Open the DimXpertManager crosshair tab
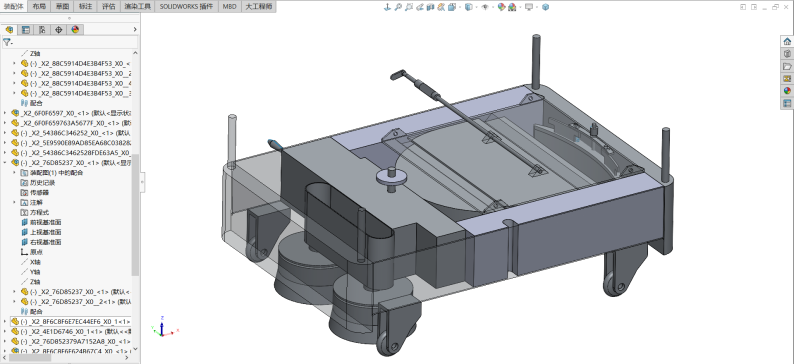The height and width of the screenshot is (364, 794). pyautogui.click(x=59, y=29)
